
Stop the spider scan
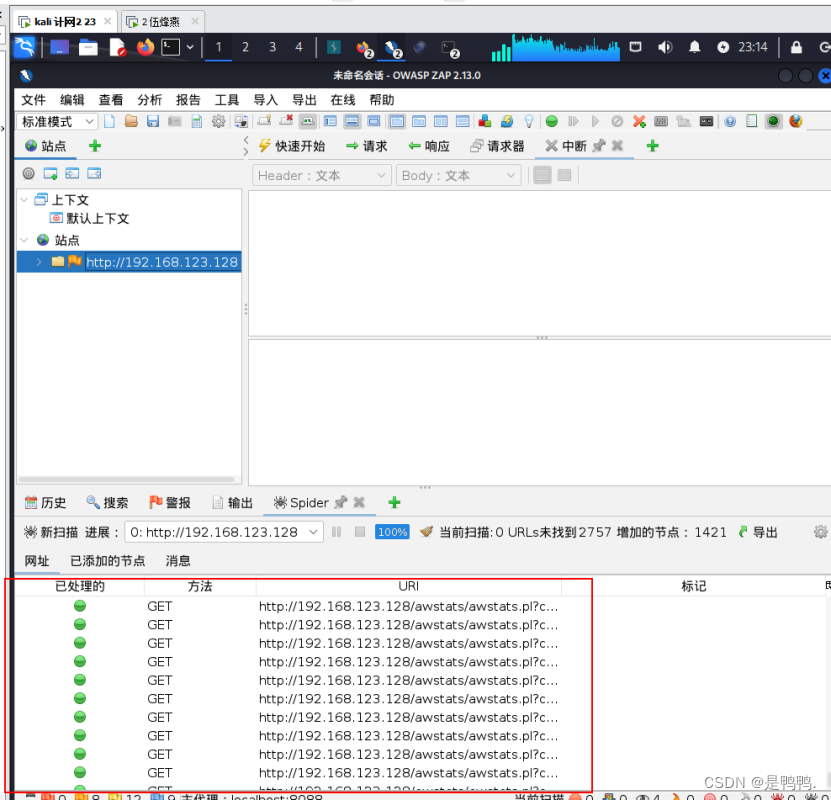coord(360,531)
